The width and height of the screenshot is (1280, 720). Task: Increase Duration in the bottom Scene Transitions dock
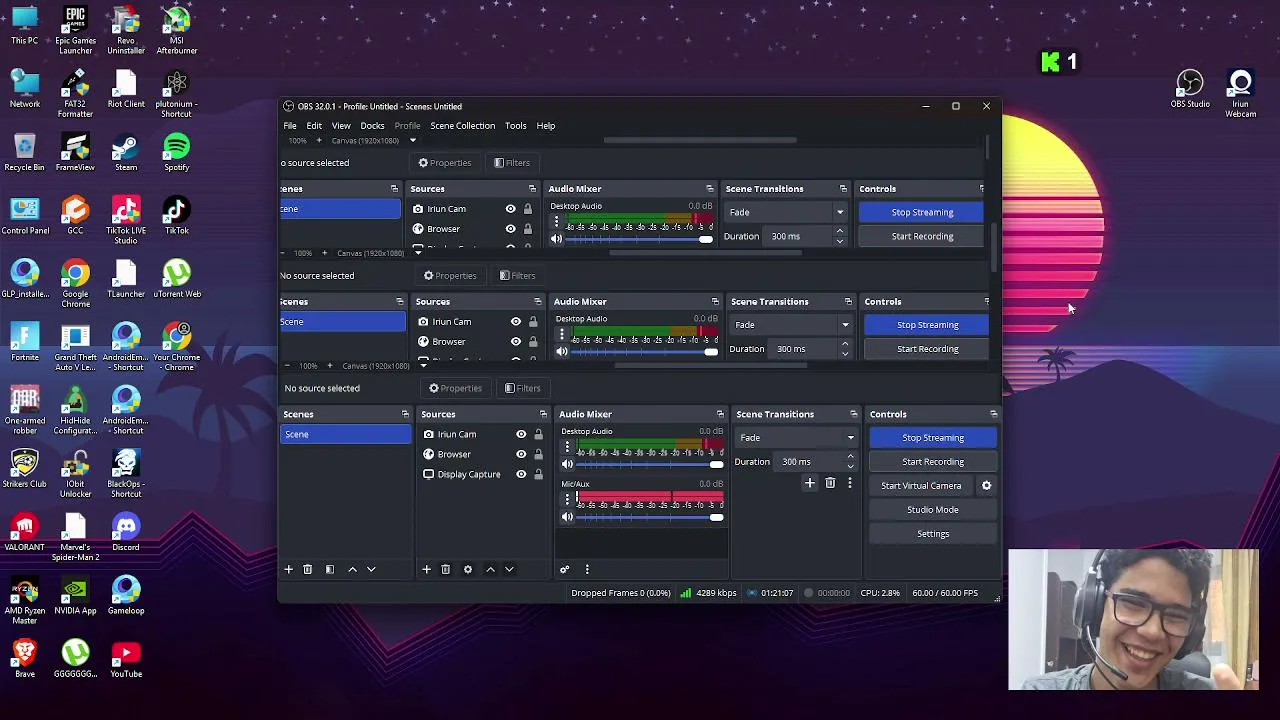pos(850,457)
